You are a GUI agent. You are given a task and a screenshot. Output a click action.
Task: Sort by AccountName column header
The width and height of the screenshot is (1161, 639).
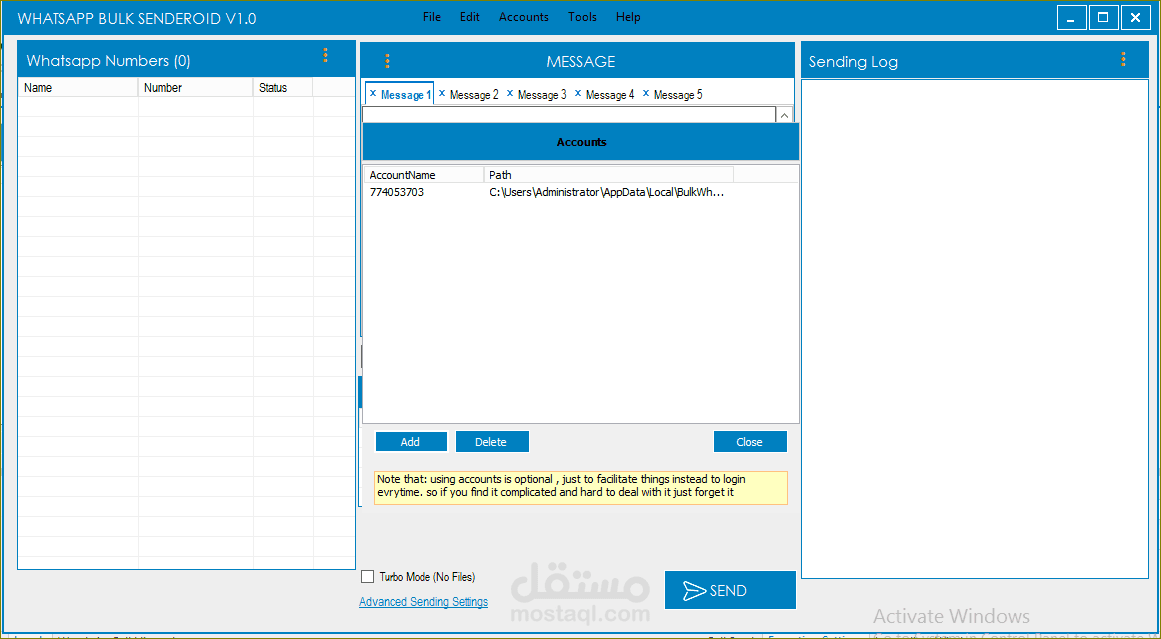point(424,175)
